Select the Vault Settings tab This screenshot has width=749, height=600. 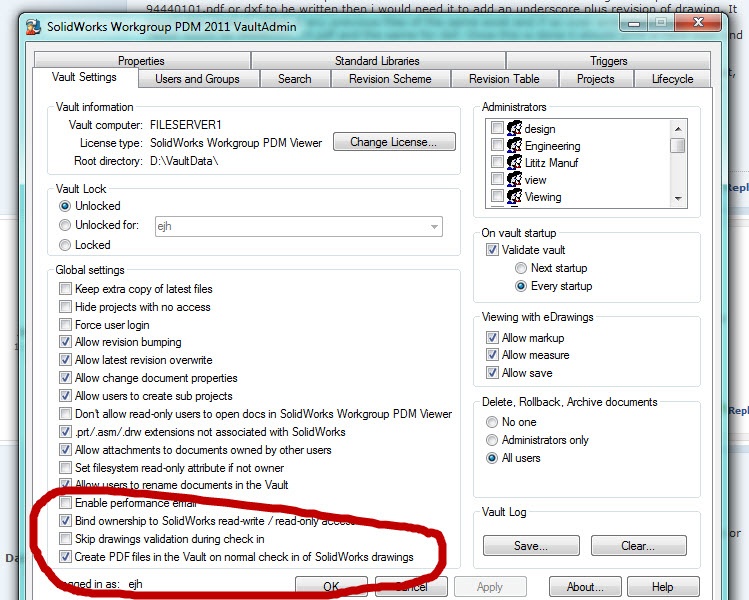coord(85,77)
